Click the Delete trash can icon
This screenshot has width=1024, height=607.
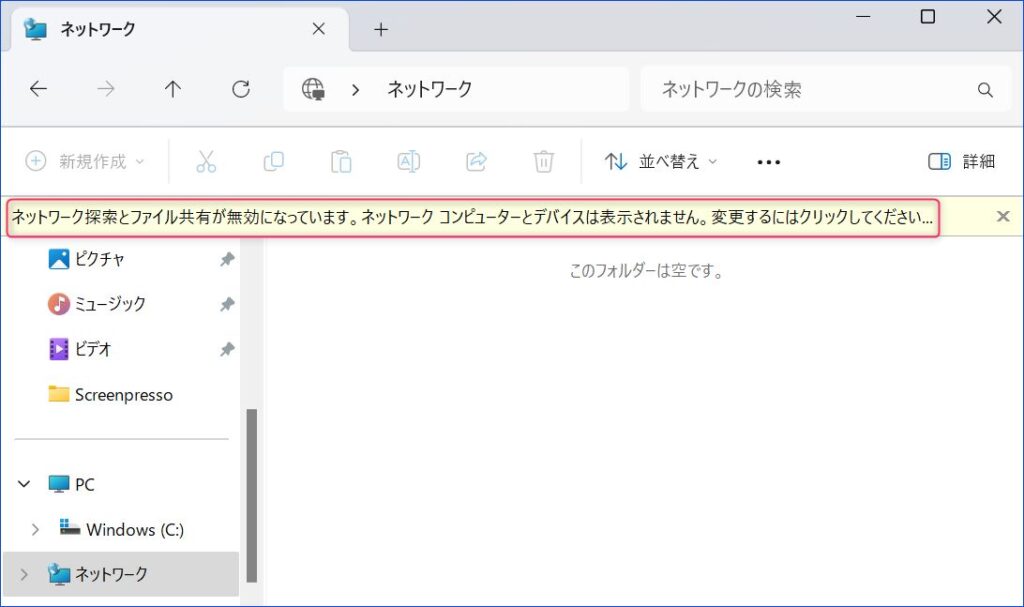point(543,161)
